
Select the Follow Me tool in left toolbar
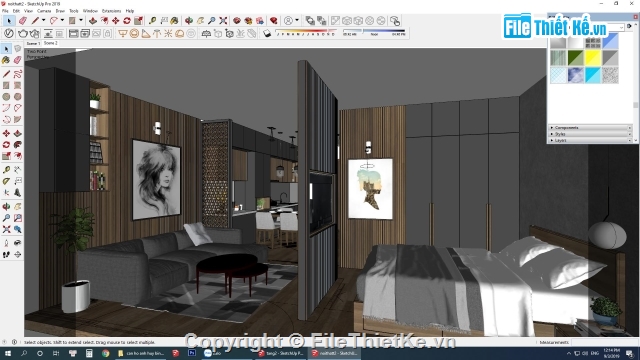18,144
